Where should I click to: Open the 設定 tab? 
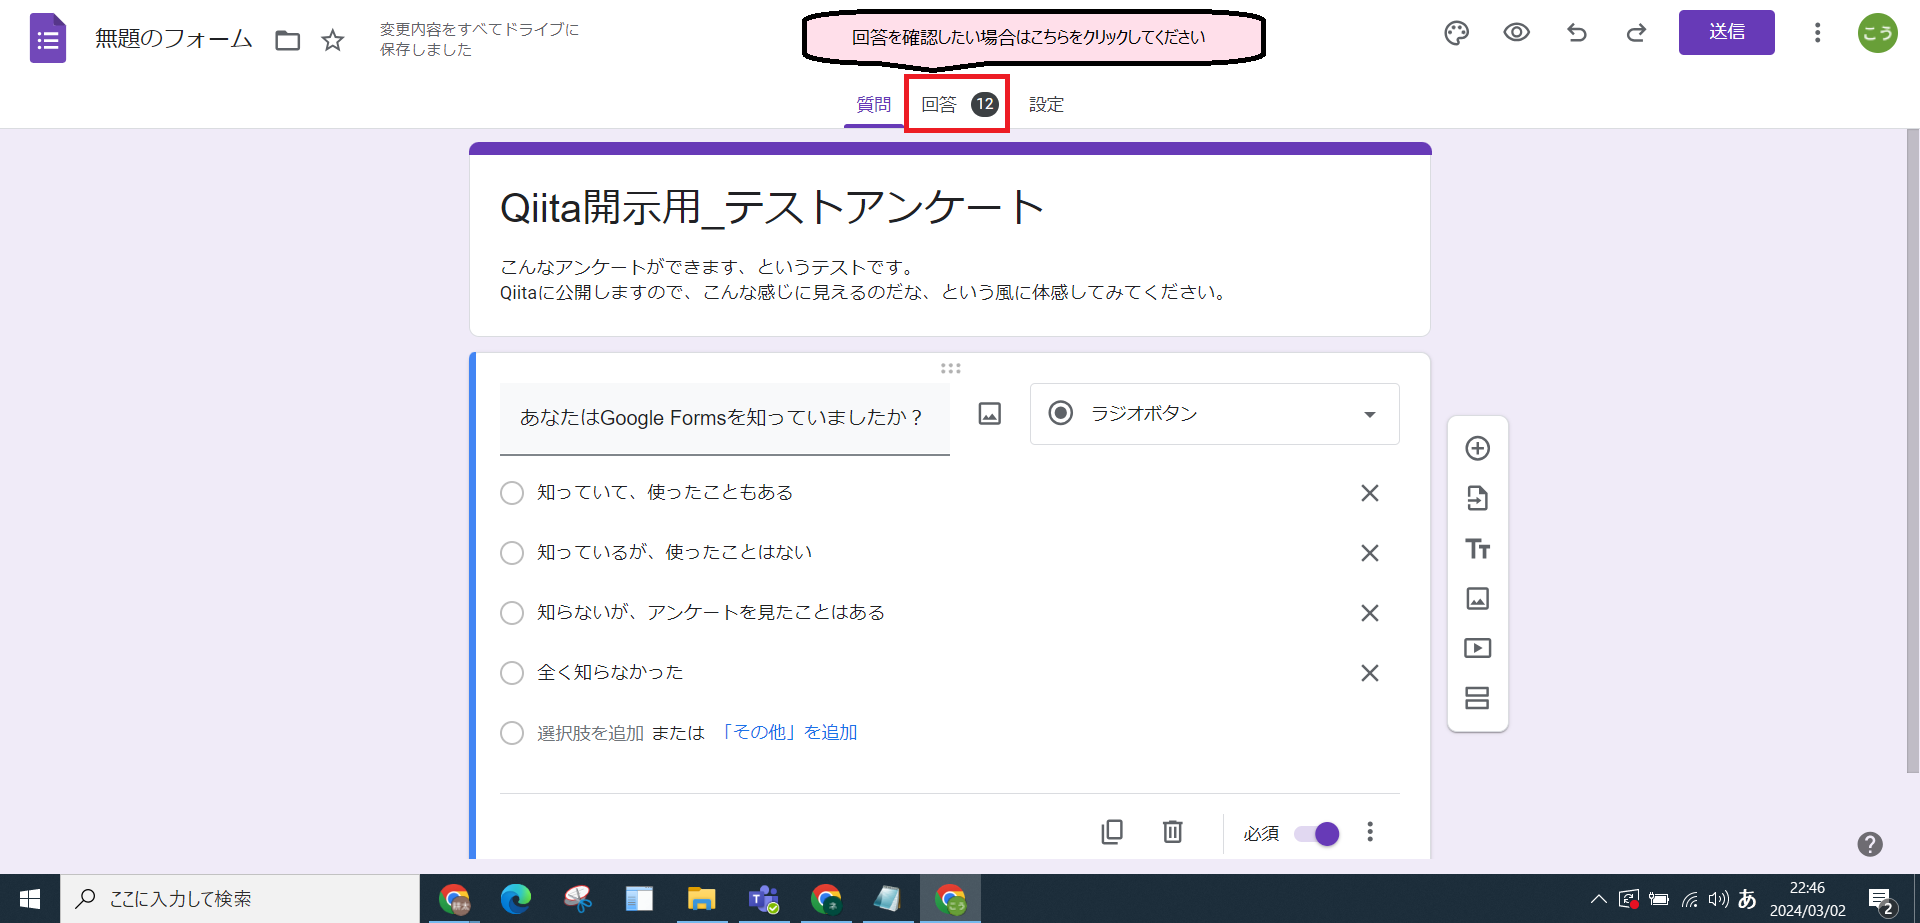tap(1046, 103)
